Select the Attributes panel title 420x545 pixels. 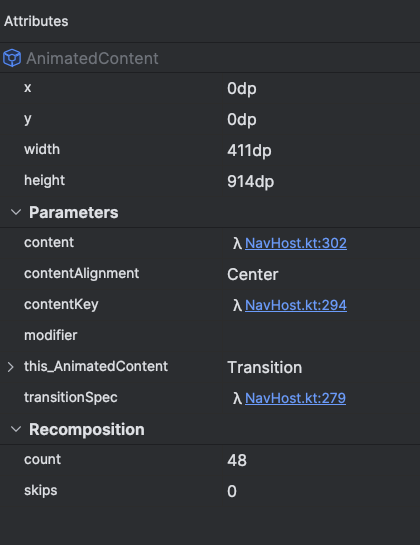click(x=36, y=21)
